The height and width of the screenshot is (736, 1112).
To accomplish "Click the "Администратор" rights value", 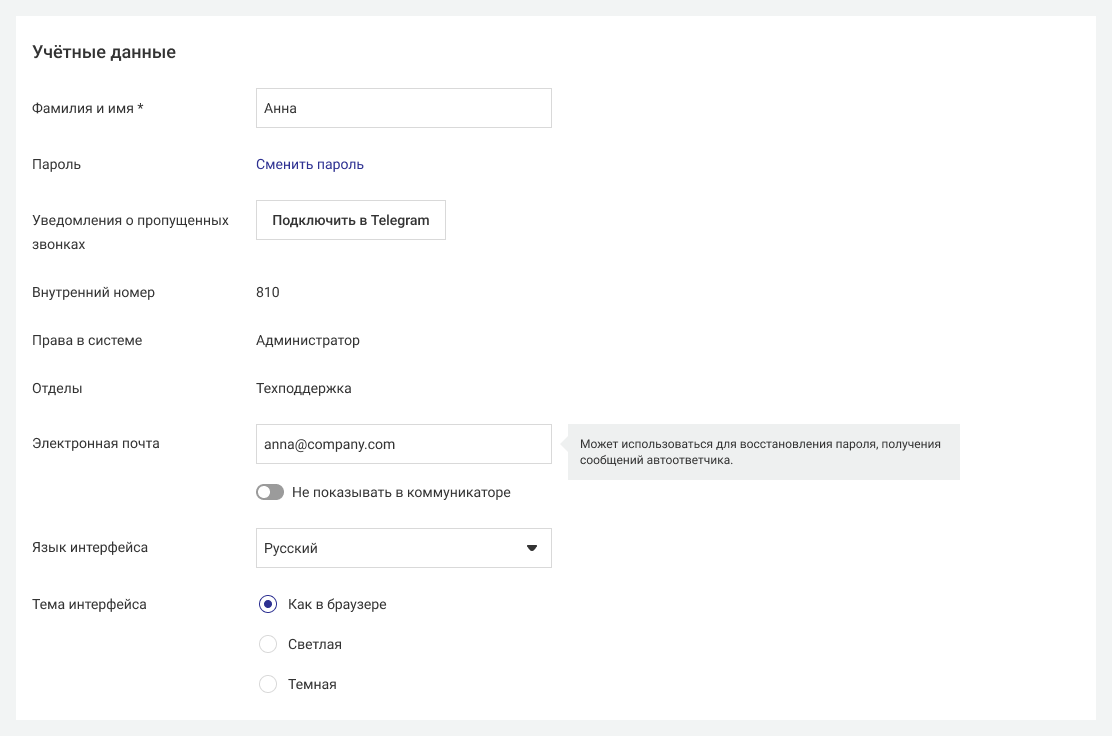I will click(308, 340).
